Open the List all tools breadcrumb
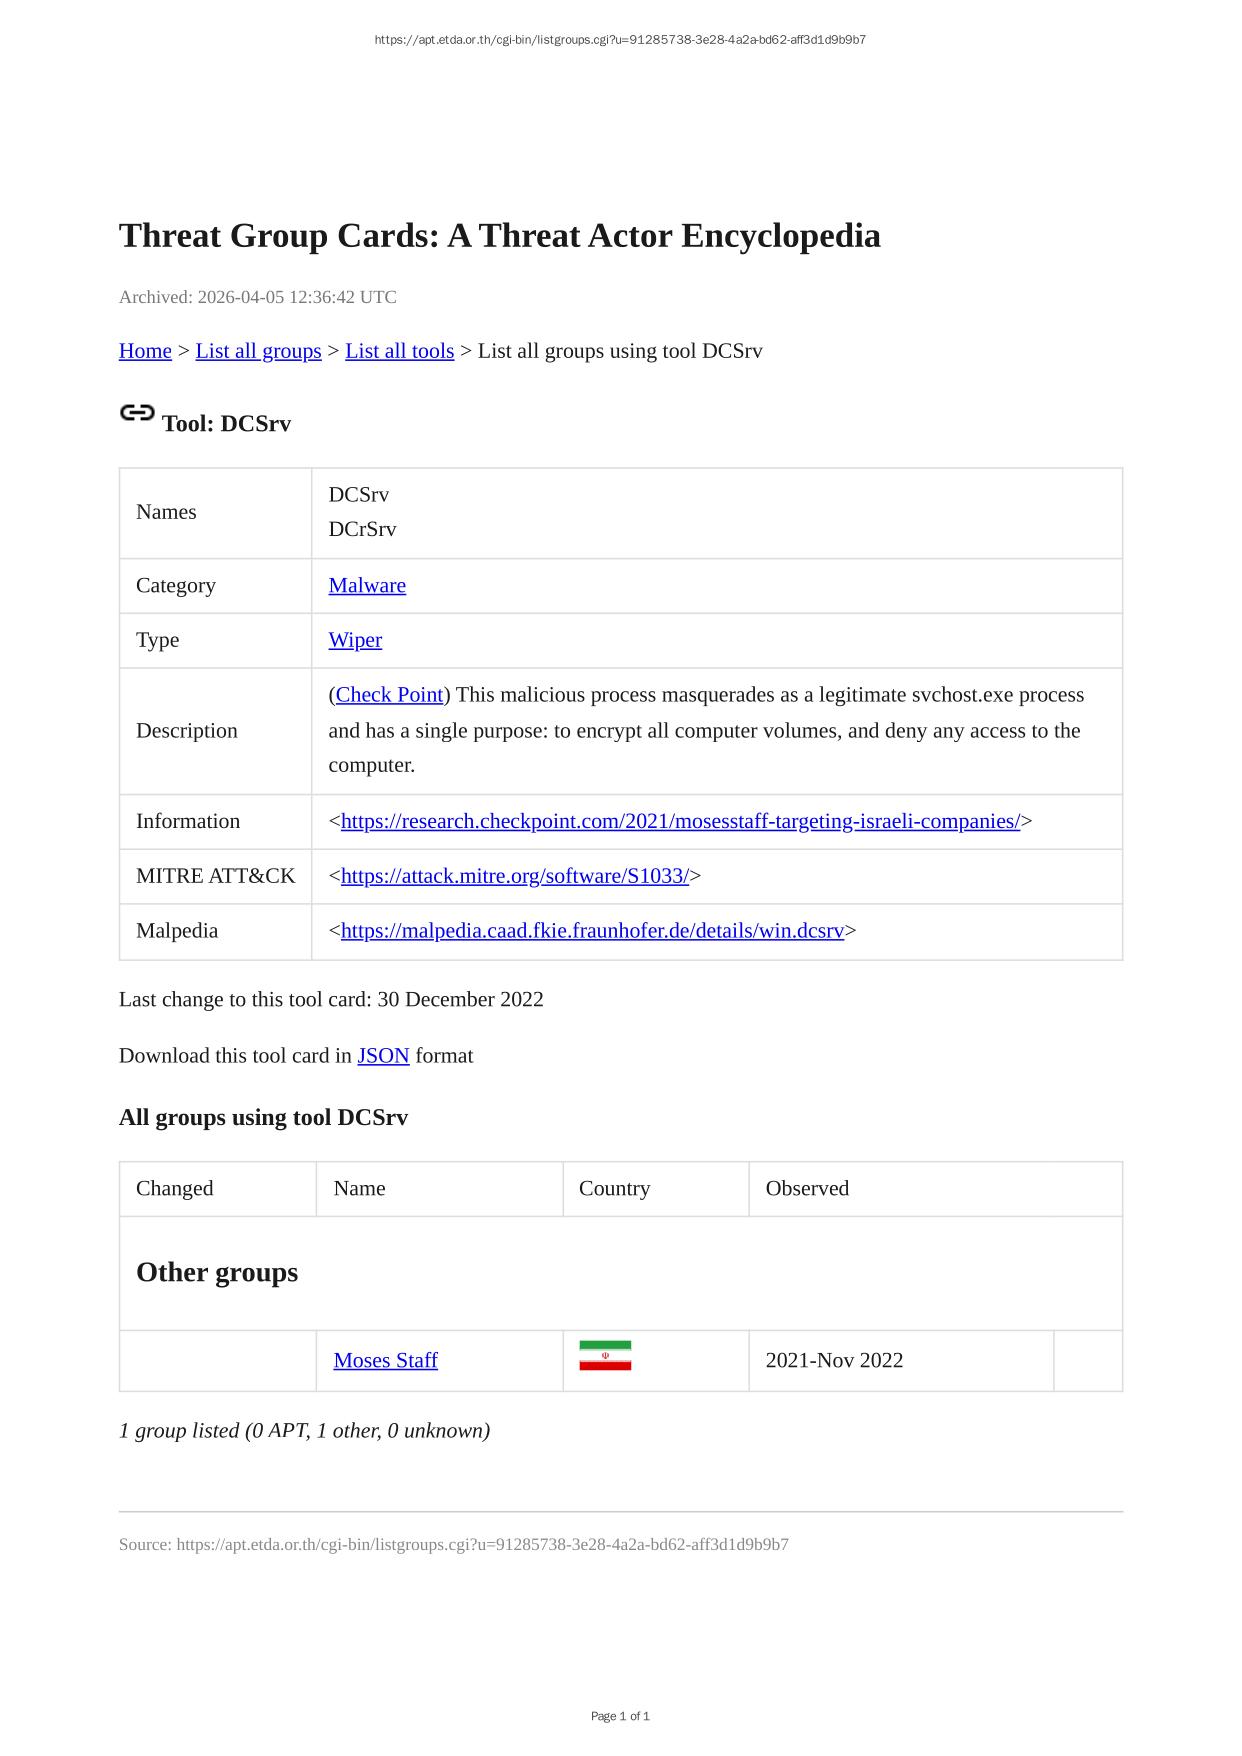The height and width of the screenshot is (1756, 1242). [x=399, y=351]
